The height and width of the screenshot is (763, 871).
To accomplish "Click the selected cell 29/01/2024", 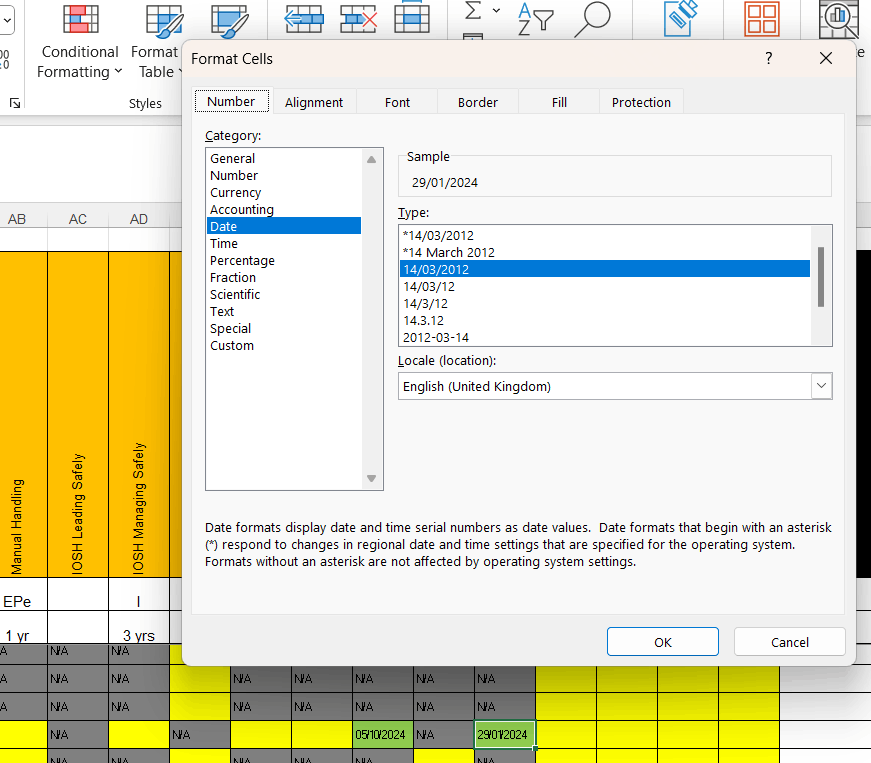I will point(505,735).
